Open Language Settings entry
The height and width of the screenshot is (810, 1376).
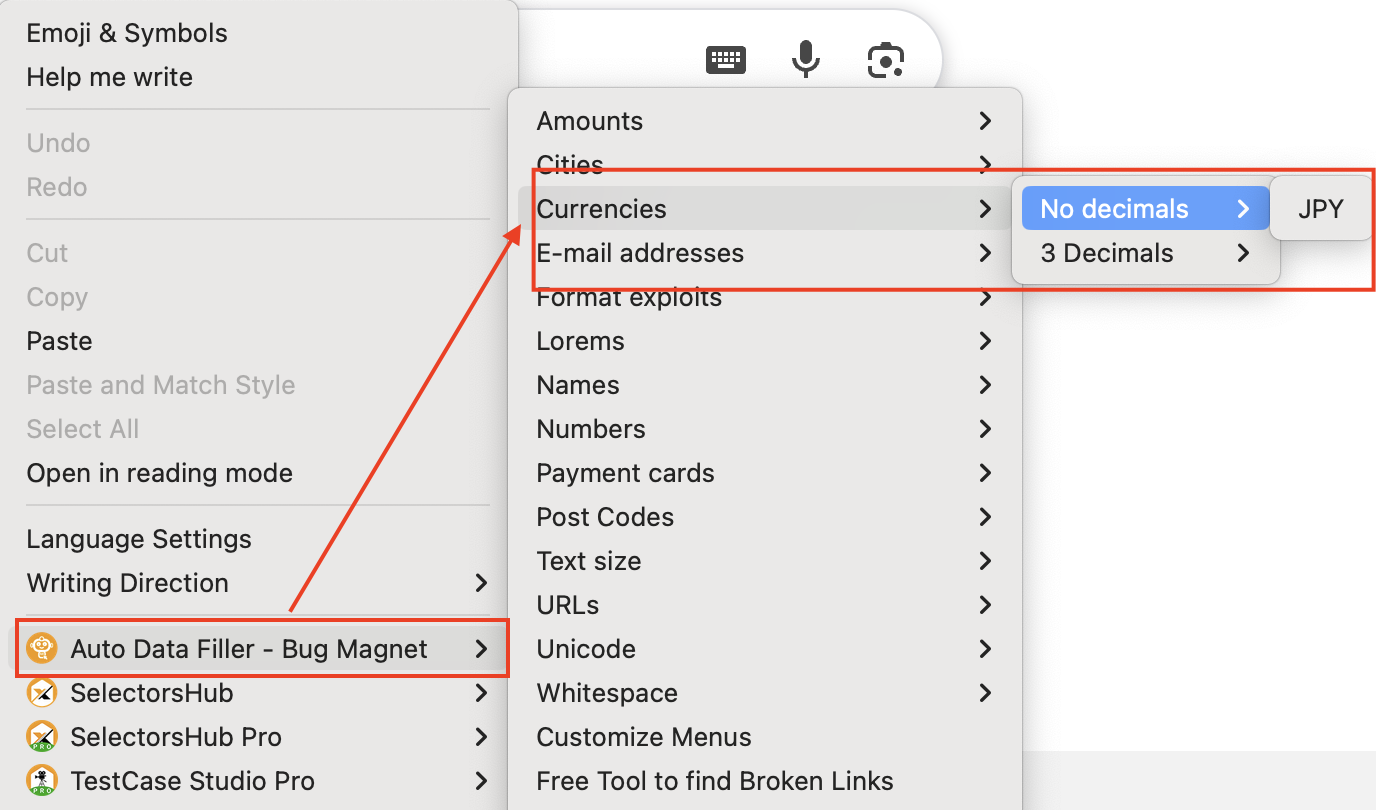tap(139, 539)
